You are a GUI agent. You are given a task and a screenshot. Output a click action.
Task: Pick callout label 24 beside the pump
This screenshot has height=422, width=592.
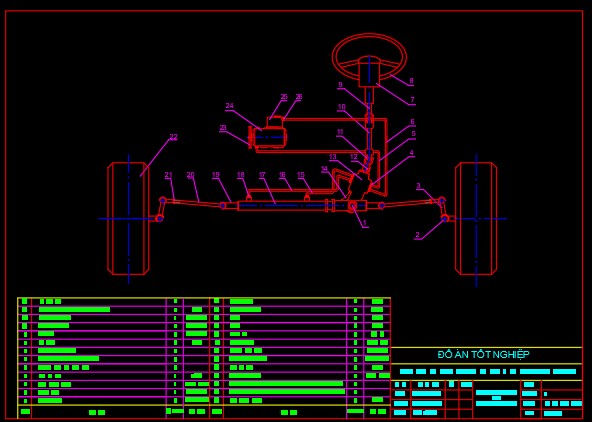(229, 106)
